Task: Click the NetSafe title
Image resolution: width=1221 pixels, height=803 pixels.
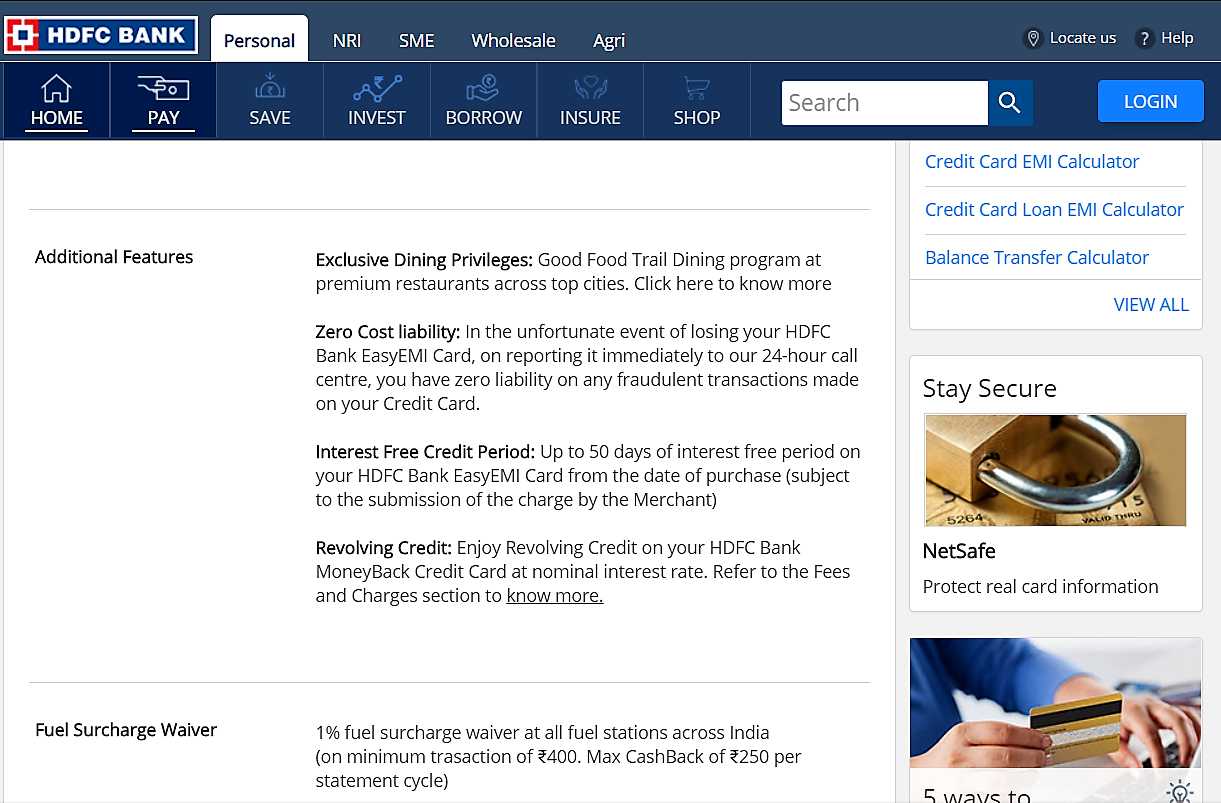Action: 959,551
